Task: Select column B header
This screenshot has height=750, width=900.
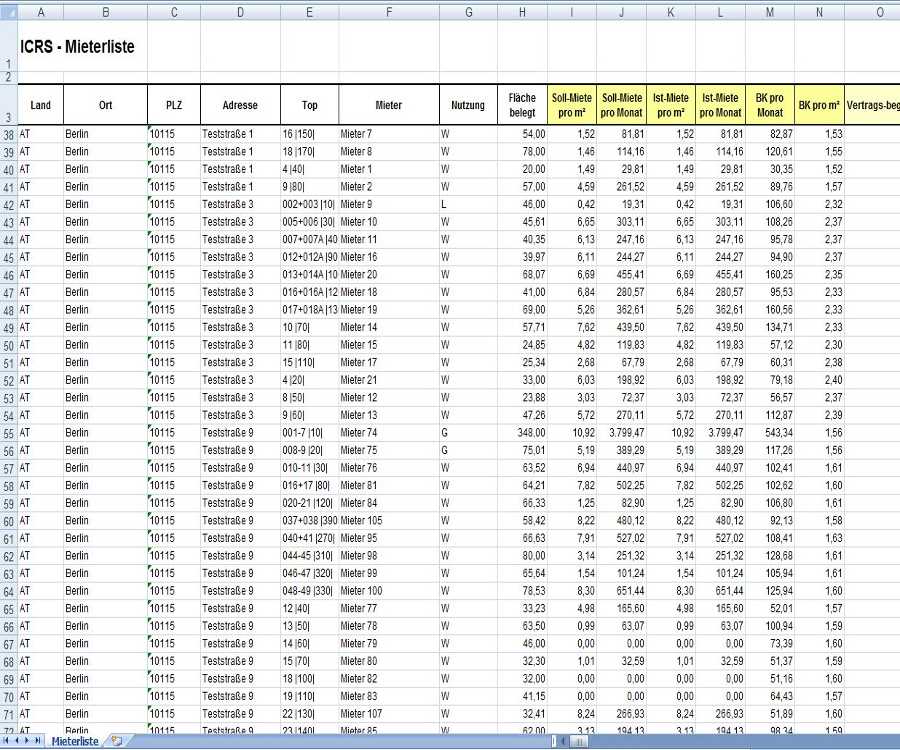Action: click(105, 12)
